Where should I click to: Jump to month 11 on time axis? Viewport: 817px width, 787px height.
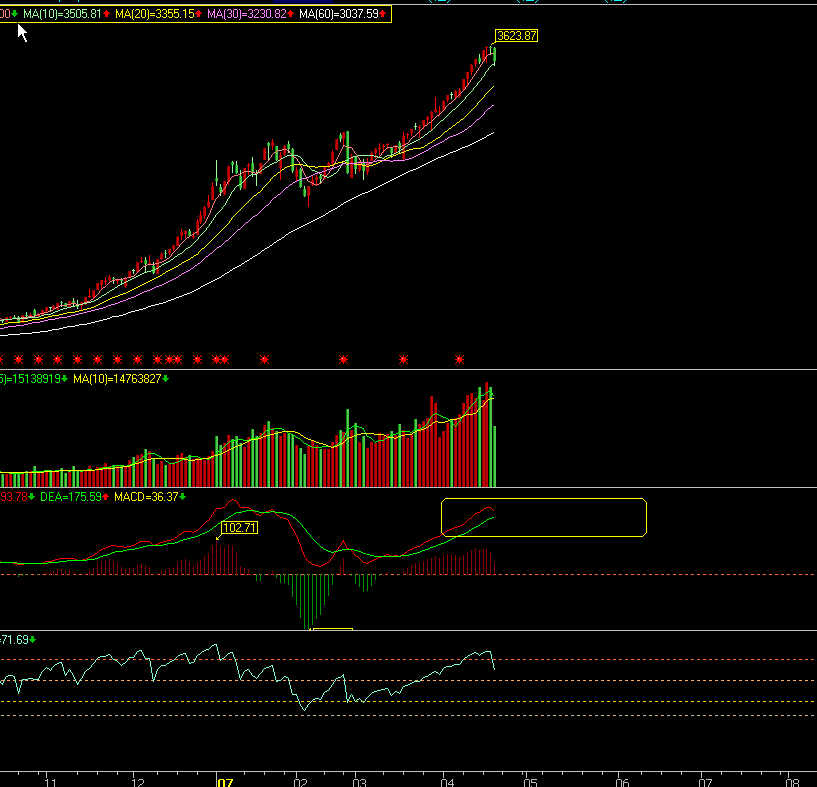pyautogui.click(x=51, y=782)
